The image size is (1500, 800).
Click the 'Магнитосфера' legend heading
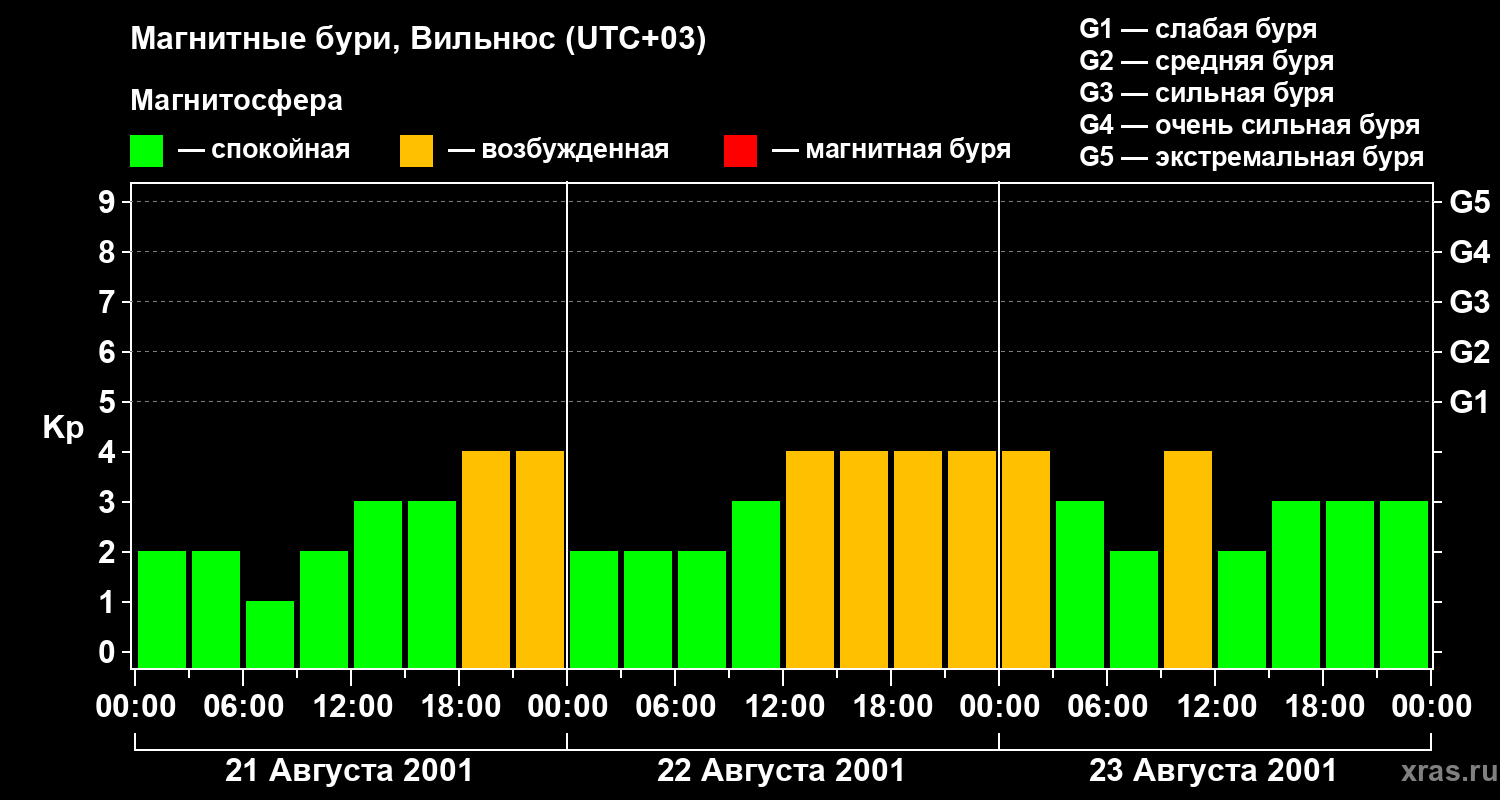[236, 101]
